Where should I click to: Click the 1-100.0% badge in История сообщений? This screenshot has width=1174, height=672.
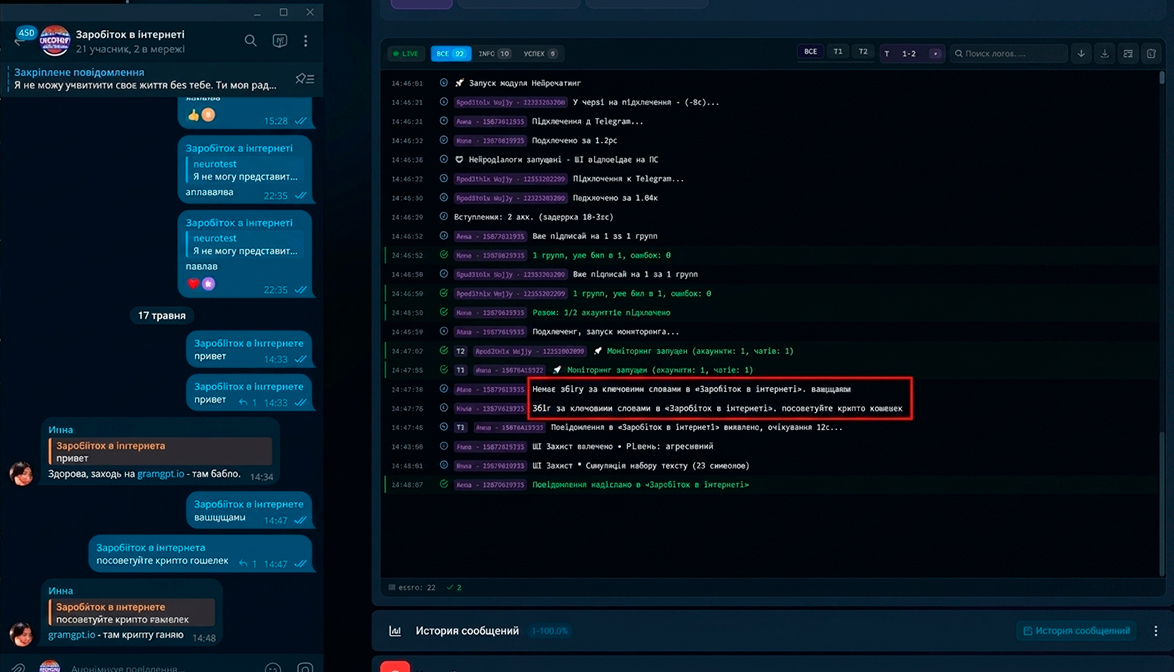pos(550,631)
